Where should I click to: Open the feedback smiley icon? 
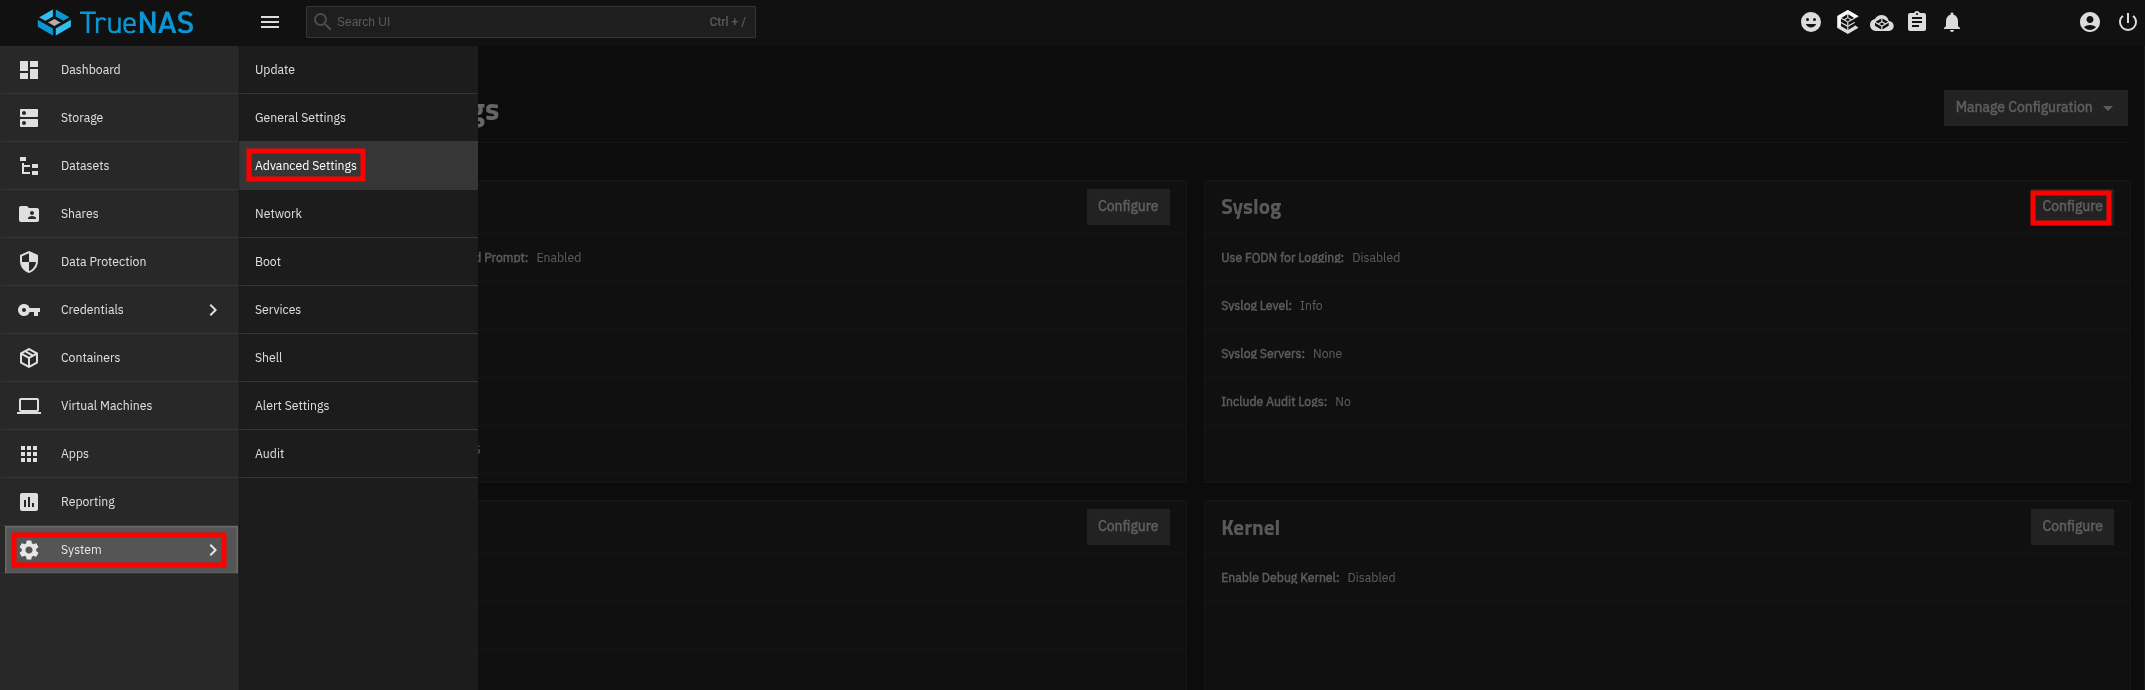coord(1811,22)
